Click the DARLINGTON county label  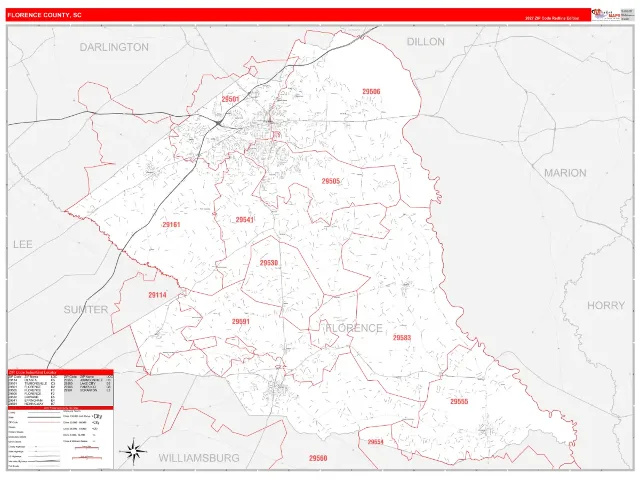coord(114,47)
